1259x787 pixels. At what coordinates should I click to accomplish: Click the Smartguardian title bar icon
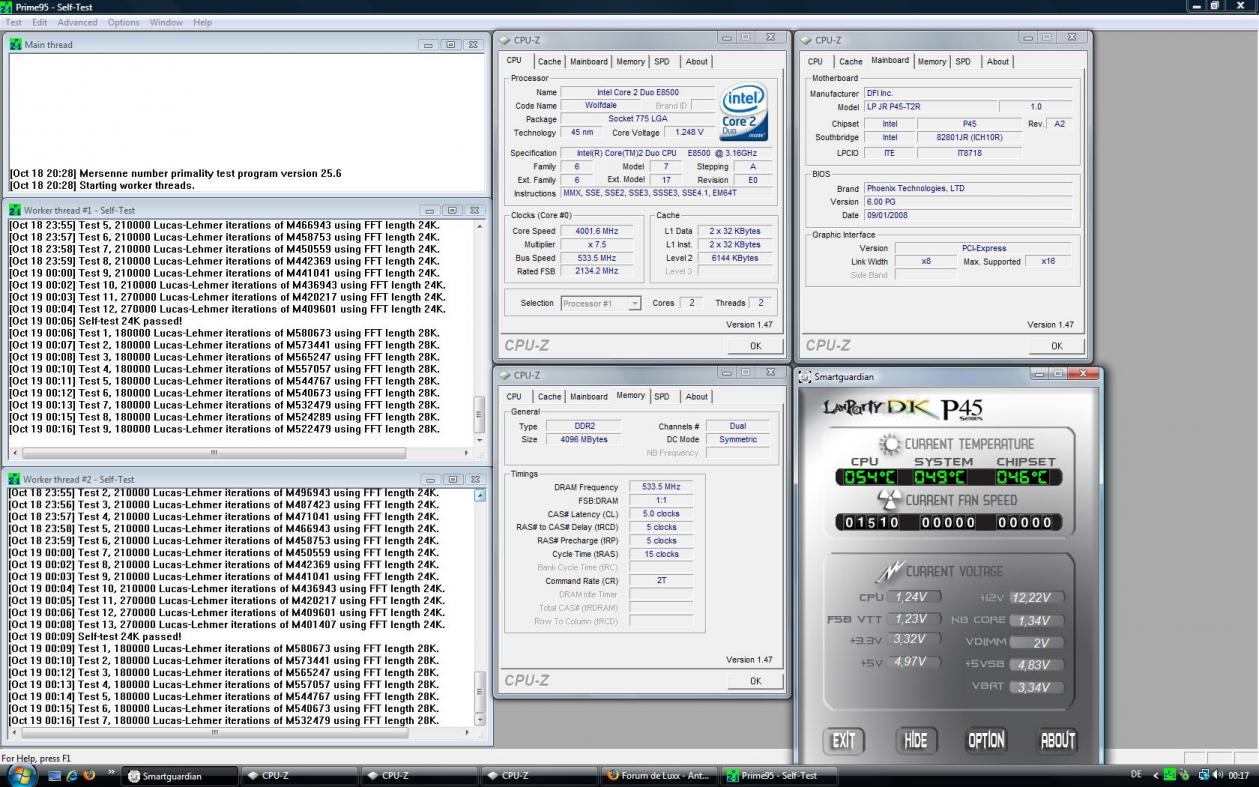pyautogui.click(x=805, y=377)
